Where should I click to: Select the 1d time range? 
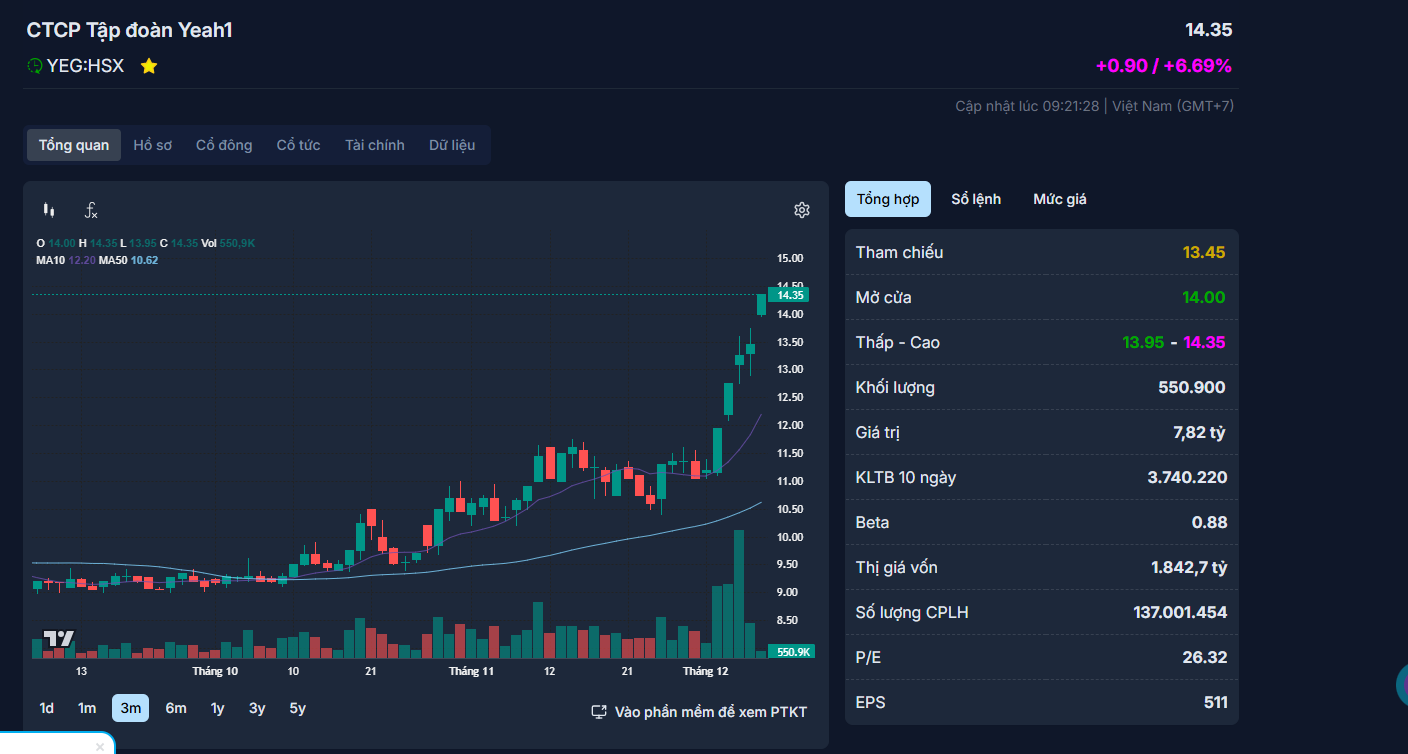point(47,708)
